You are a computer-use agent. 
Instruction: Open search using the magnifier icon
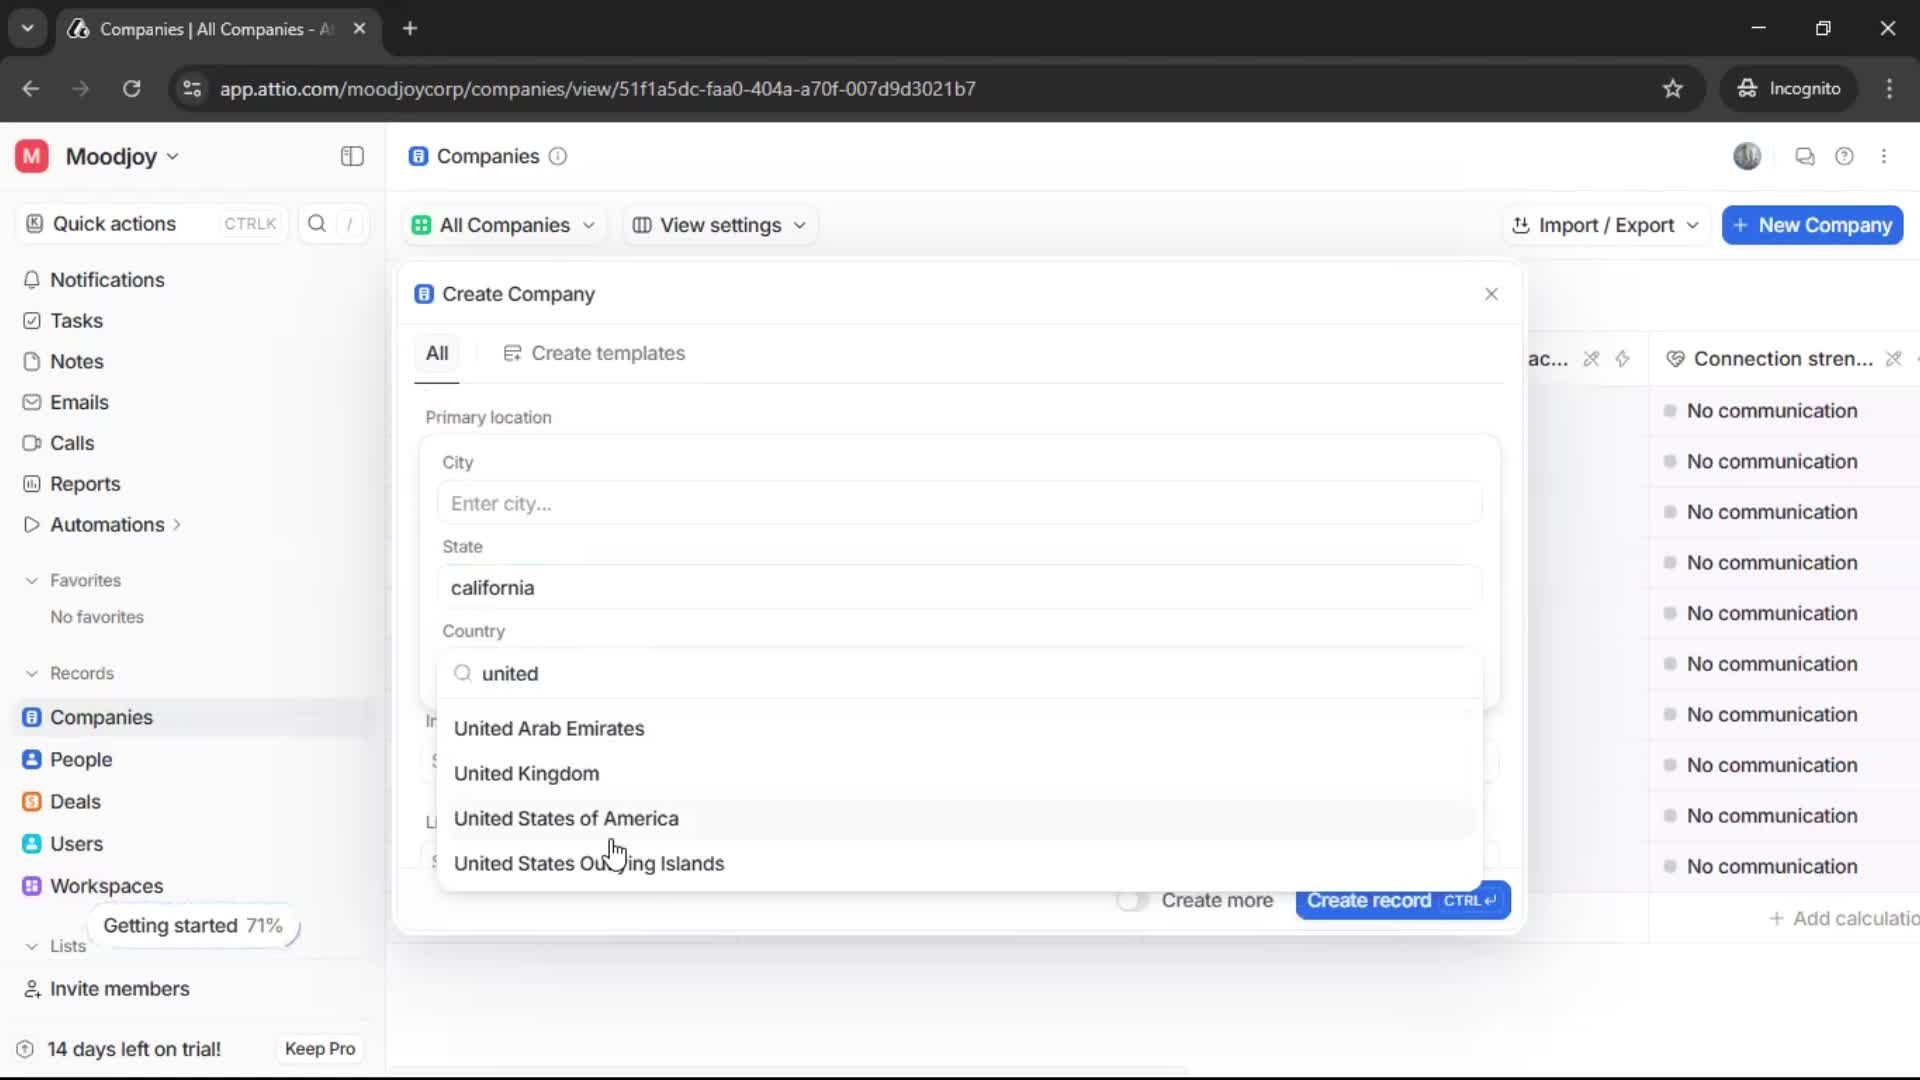click(x=317, y=224)
